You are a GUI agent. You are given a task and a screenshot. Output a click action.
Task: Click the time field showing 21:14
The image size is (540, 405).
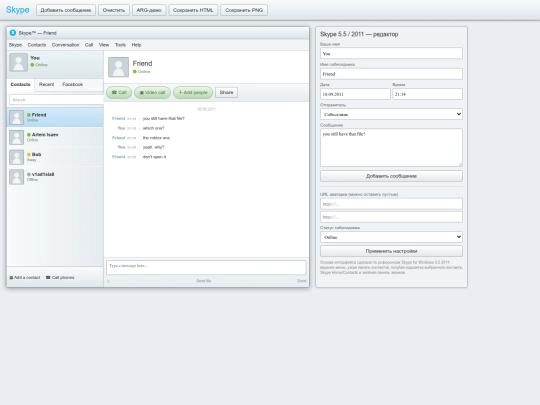click(427, 94)
